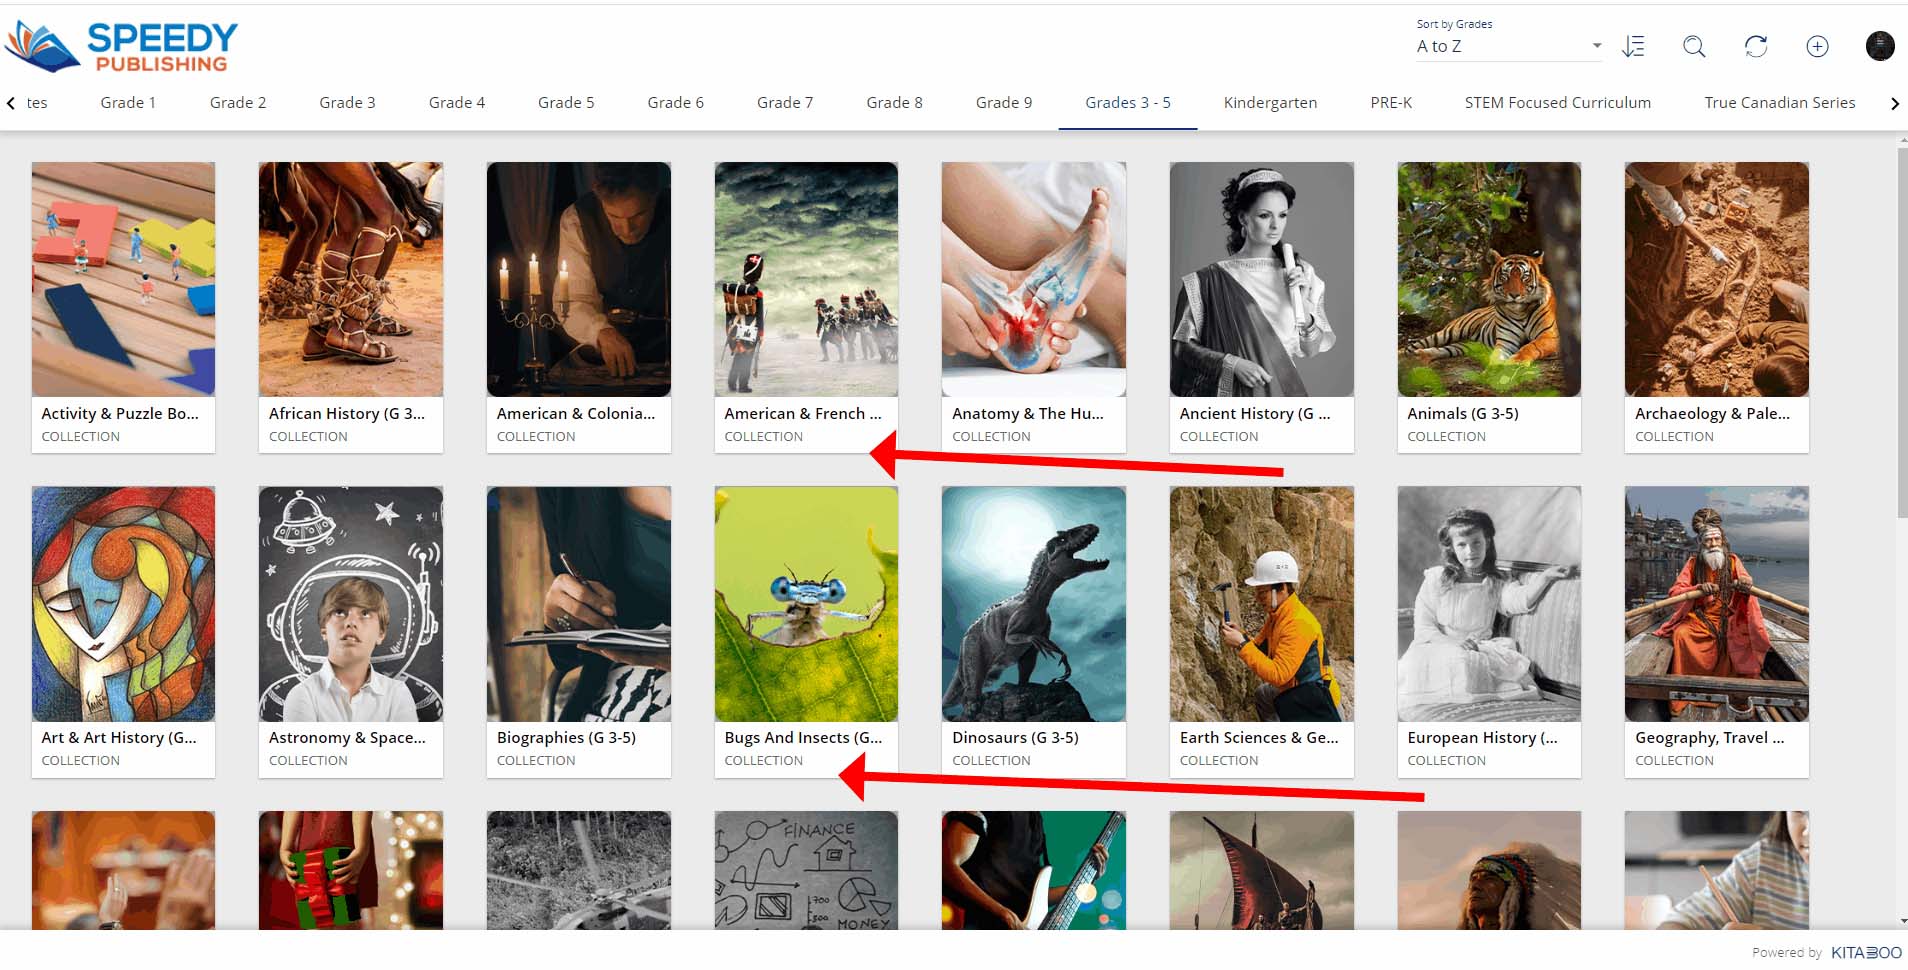Open American & French collection cover
The height and width of the screenshot is (970, 1908).
(806, 279)
